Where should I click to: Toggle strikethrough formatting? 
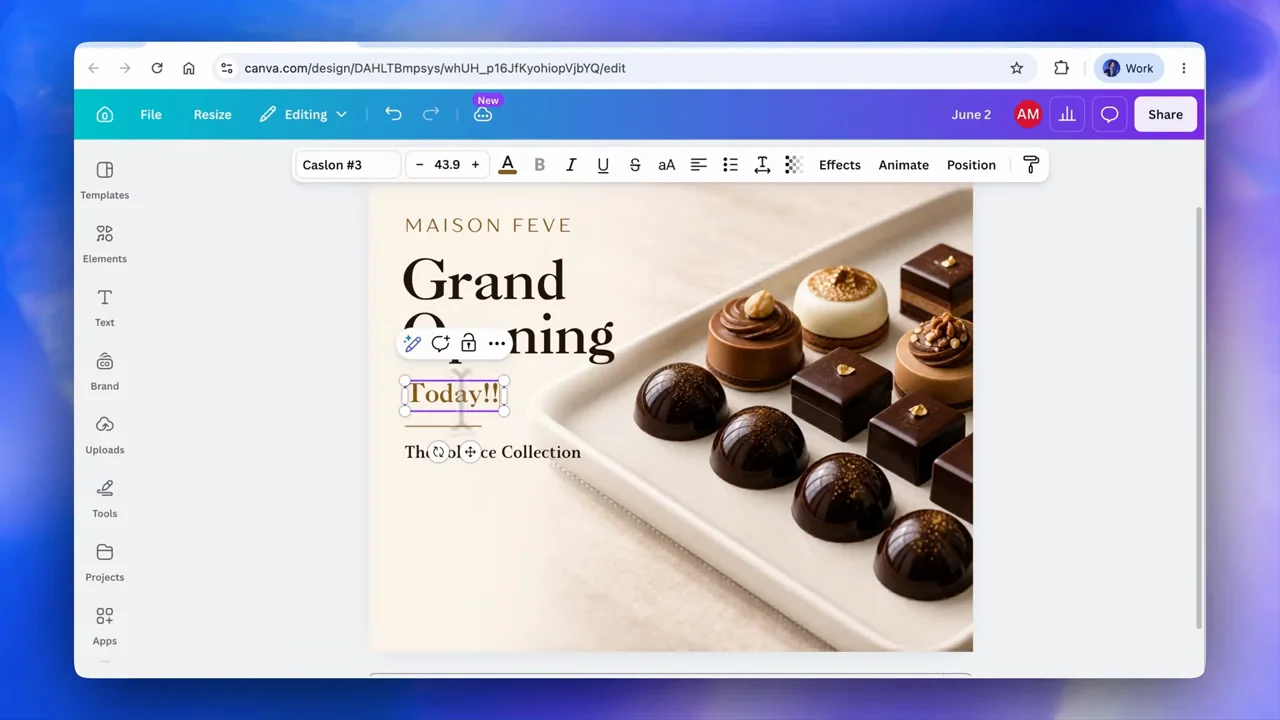(635, 165)
